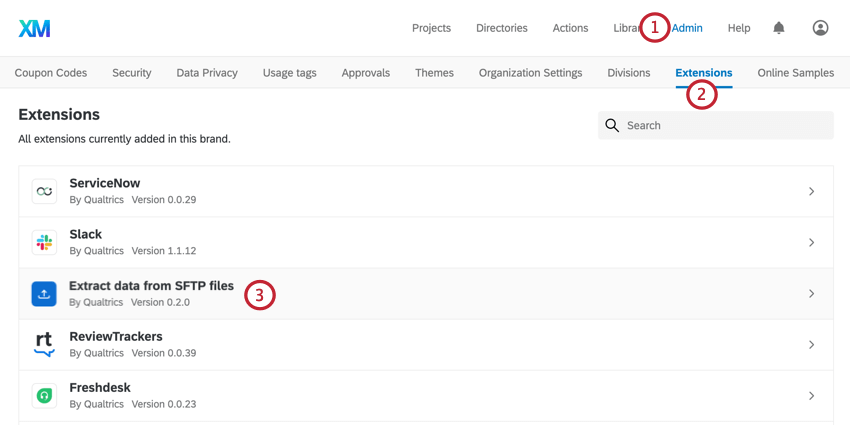Open the Help menu
The width and height of the screenshot is (850, 425).
[739, 28]
